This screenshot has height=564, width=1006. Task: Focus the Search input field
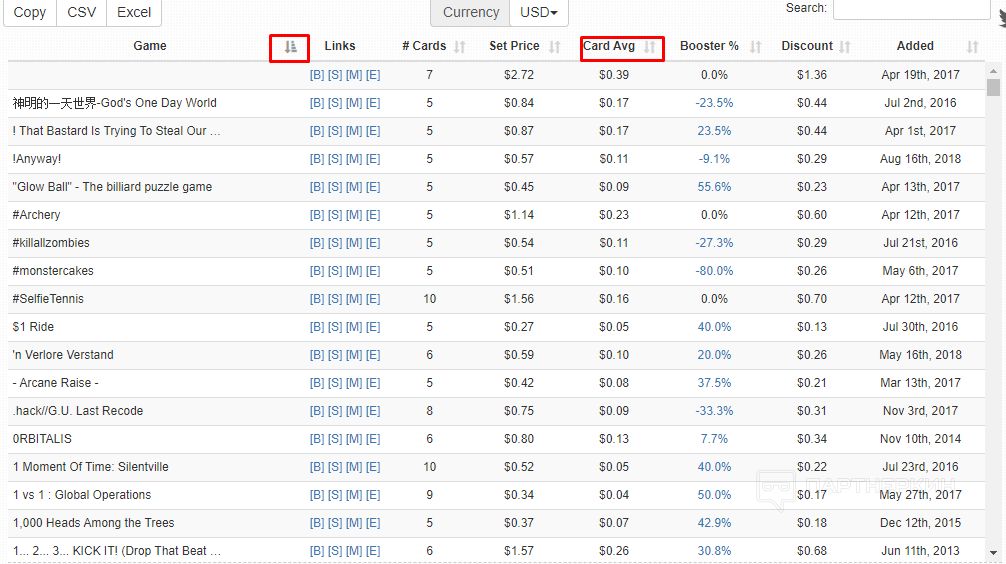point(911,9)
